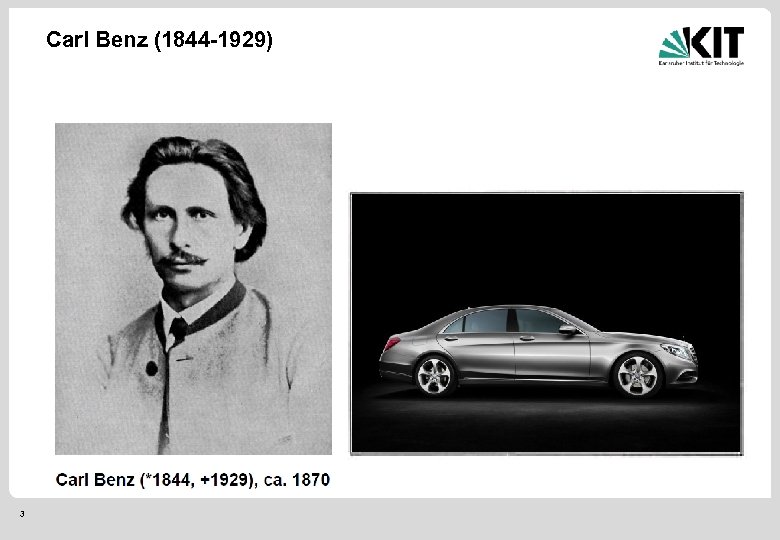Click the year range '(1844-1929)' in the title

tap(213, 40)
